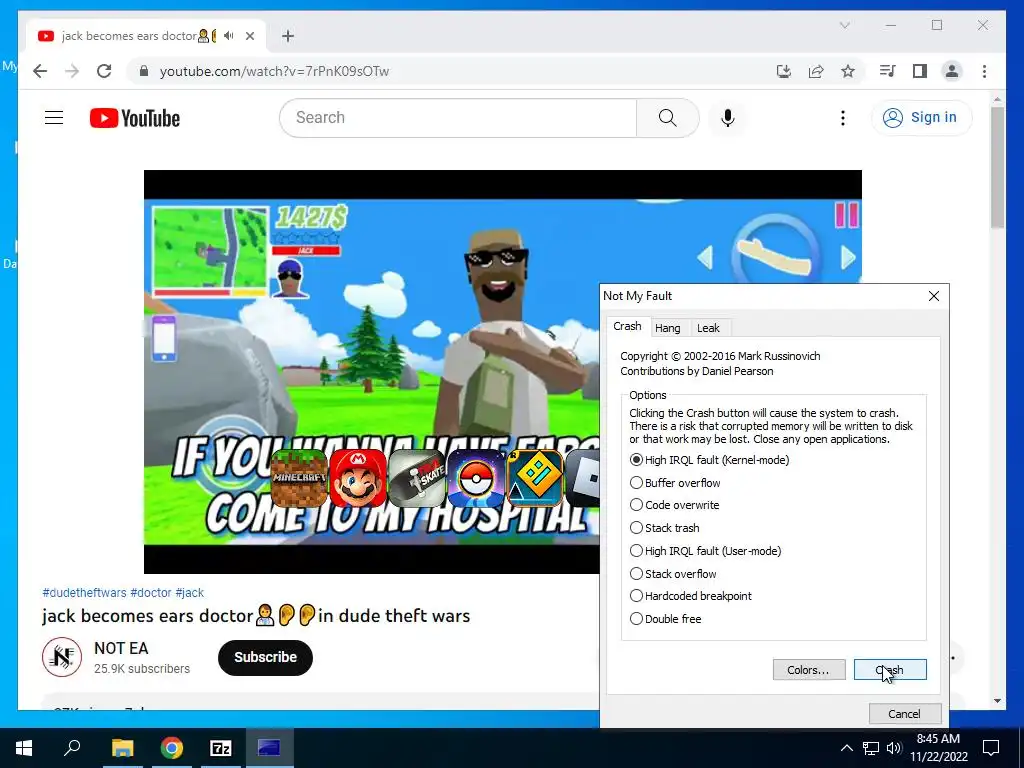Click the Chrome profile avatar icon
The image size is (1024, 768).
952,71
